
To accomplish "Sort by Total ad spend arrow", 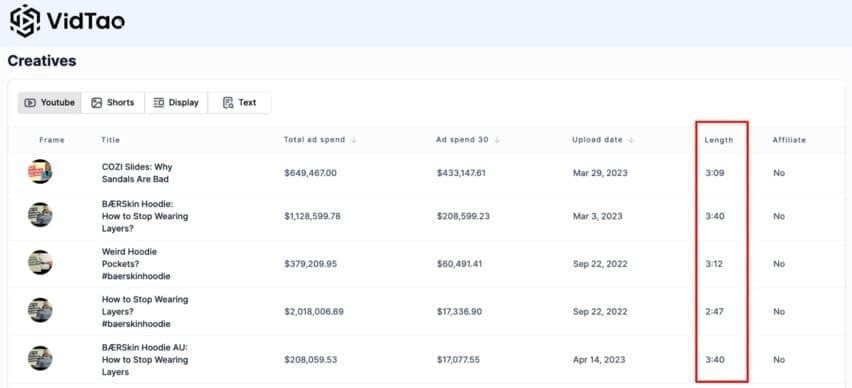I will tap(354, 140).
